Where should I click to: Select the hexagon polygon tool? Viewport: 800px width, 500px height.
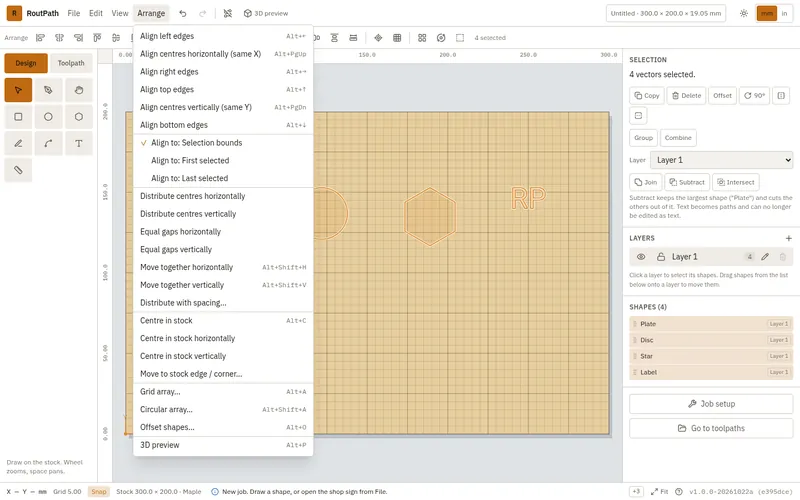click(79, 117)
